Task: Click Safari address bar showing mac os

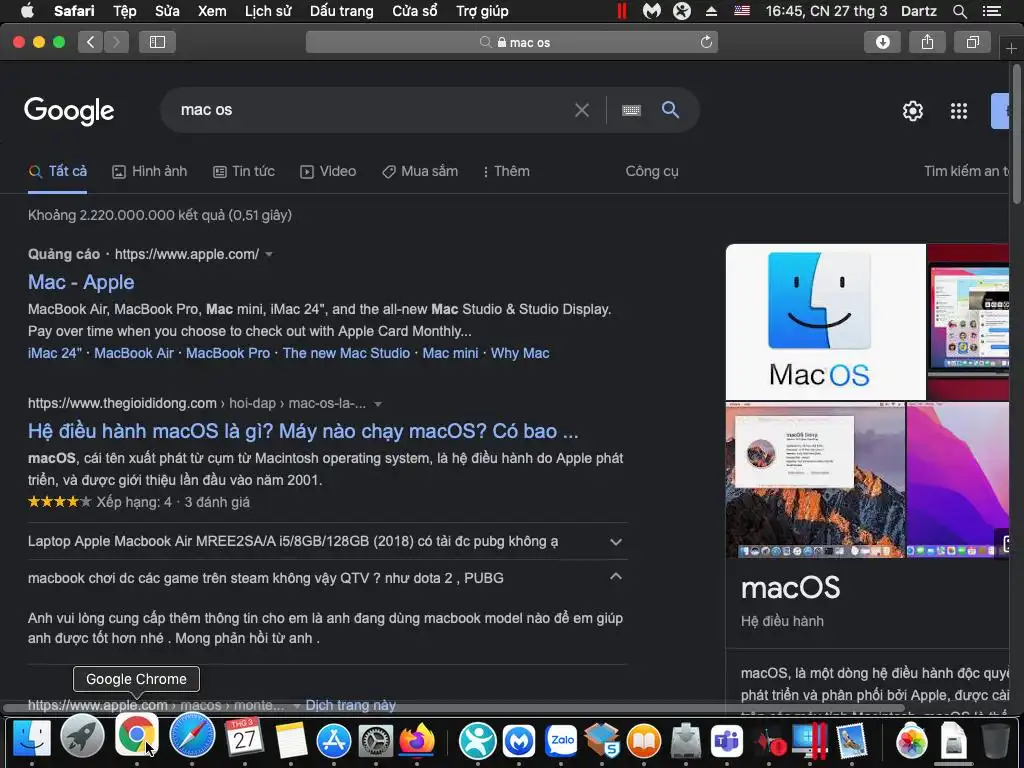Action: point(511,42)
